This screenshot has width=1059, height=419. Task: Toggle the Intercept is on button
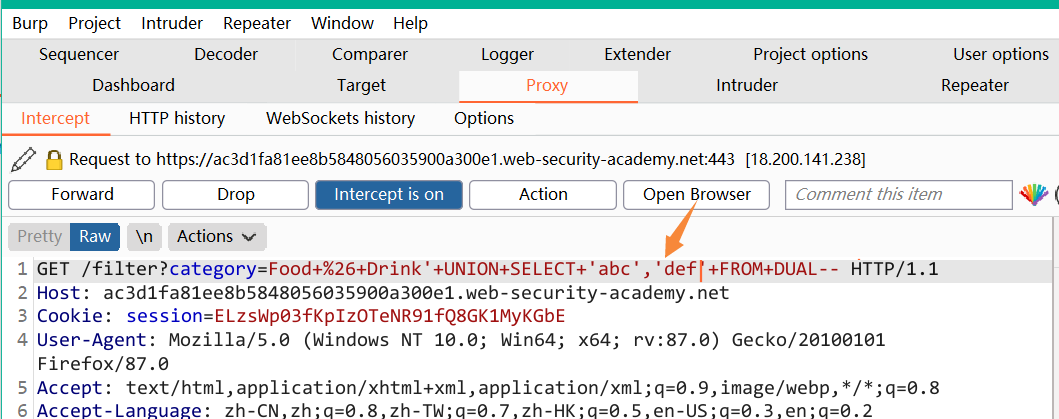(x=389, y=195)
